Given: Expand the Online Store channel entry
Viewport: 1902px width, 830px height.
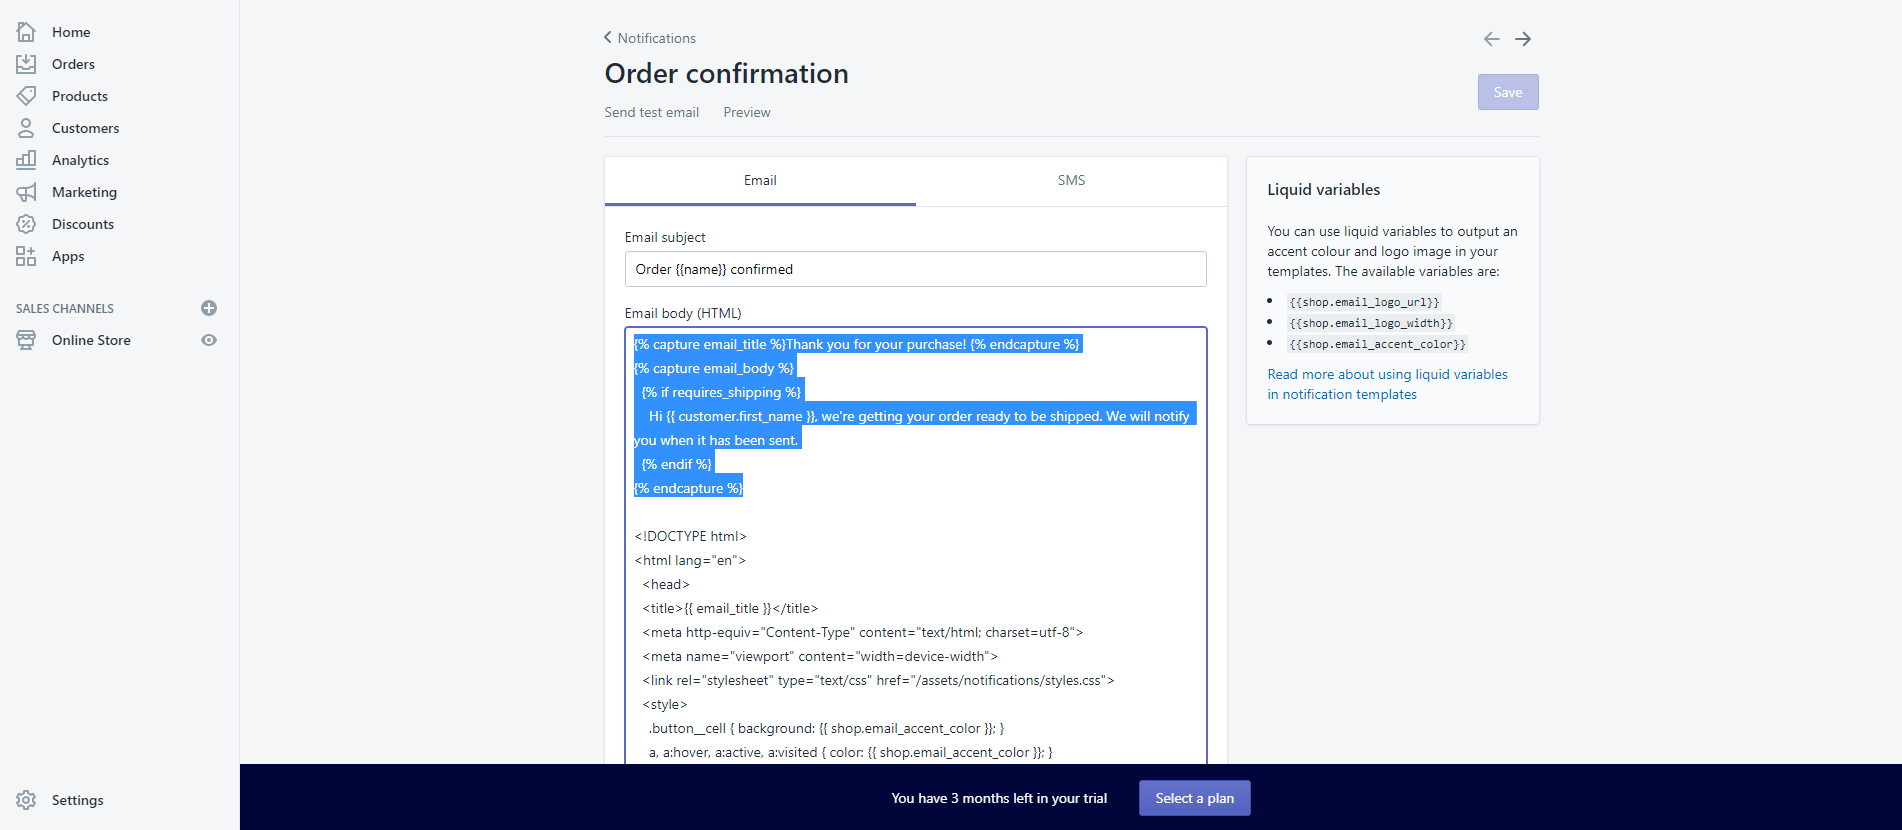Looking at the screenshot, I should (91, 340).
